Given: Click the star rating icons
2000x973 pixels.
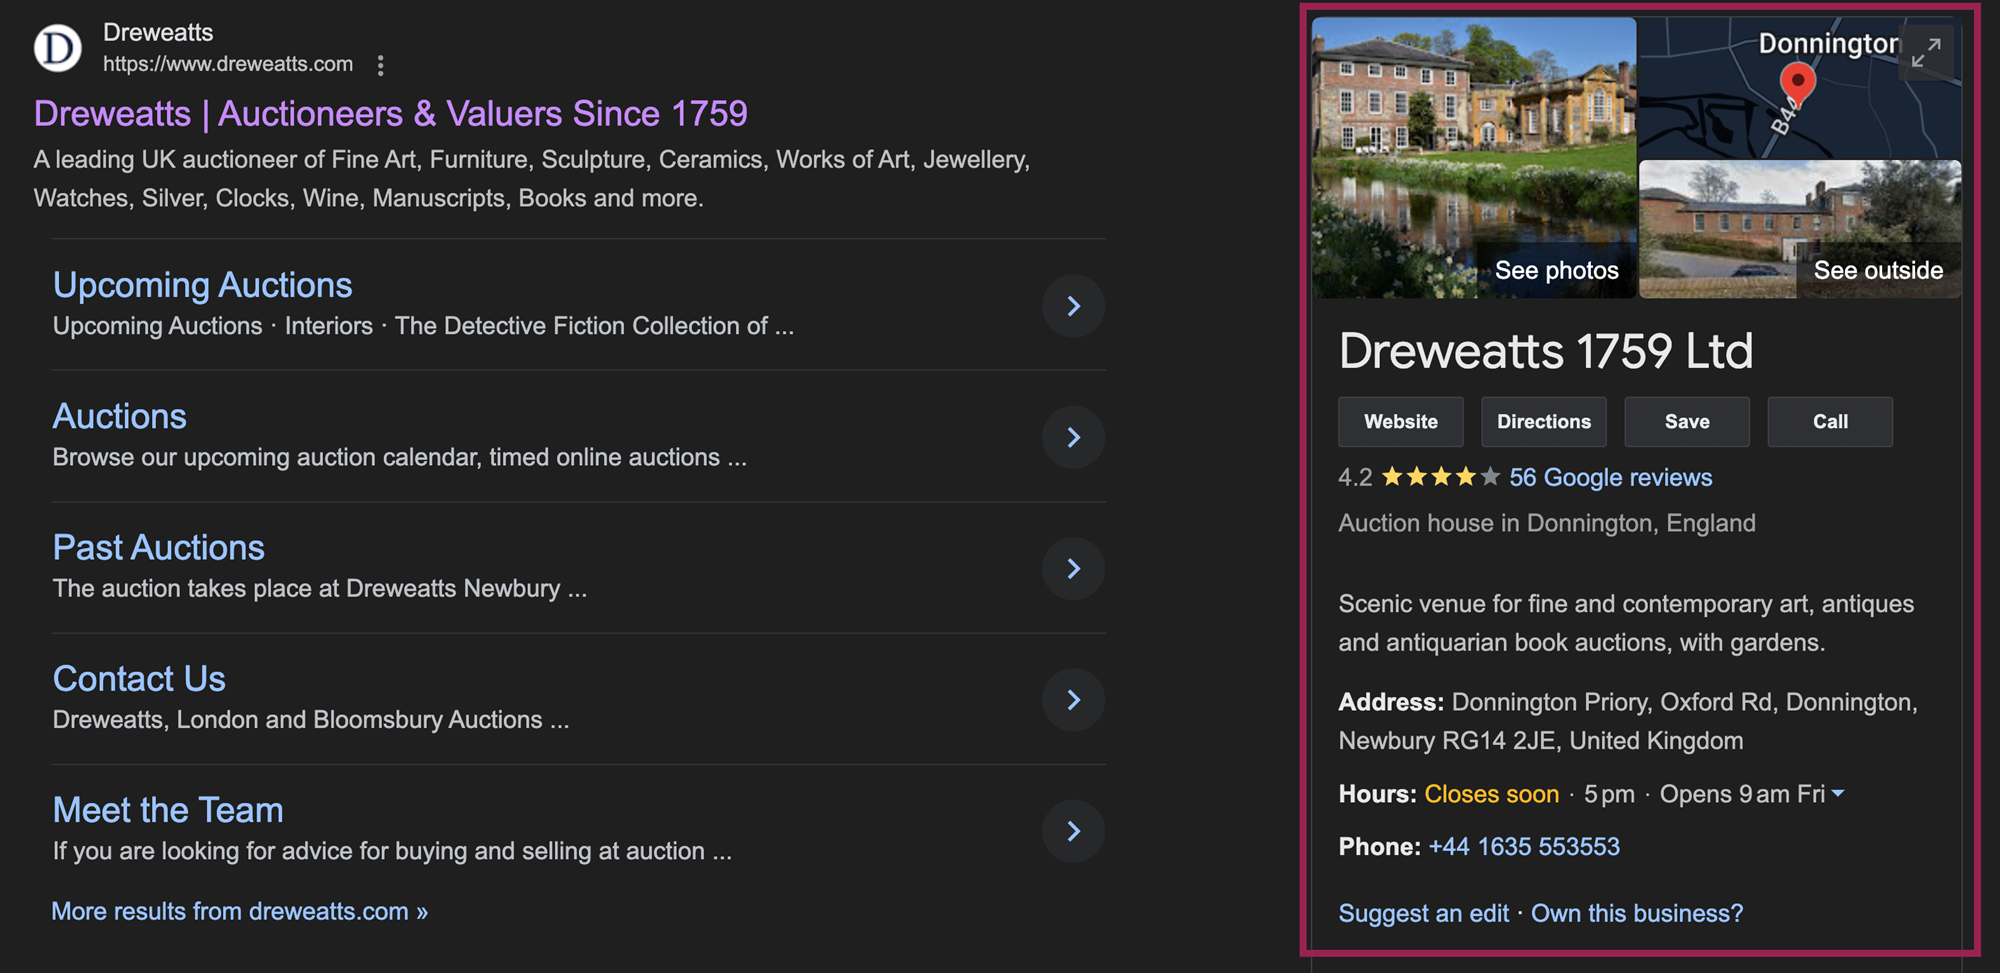Looking at the screenshot, I should pos(1440,477).
